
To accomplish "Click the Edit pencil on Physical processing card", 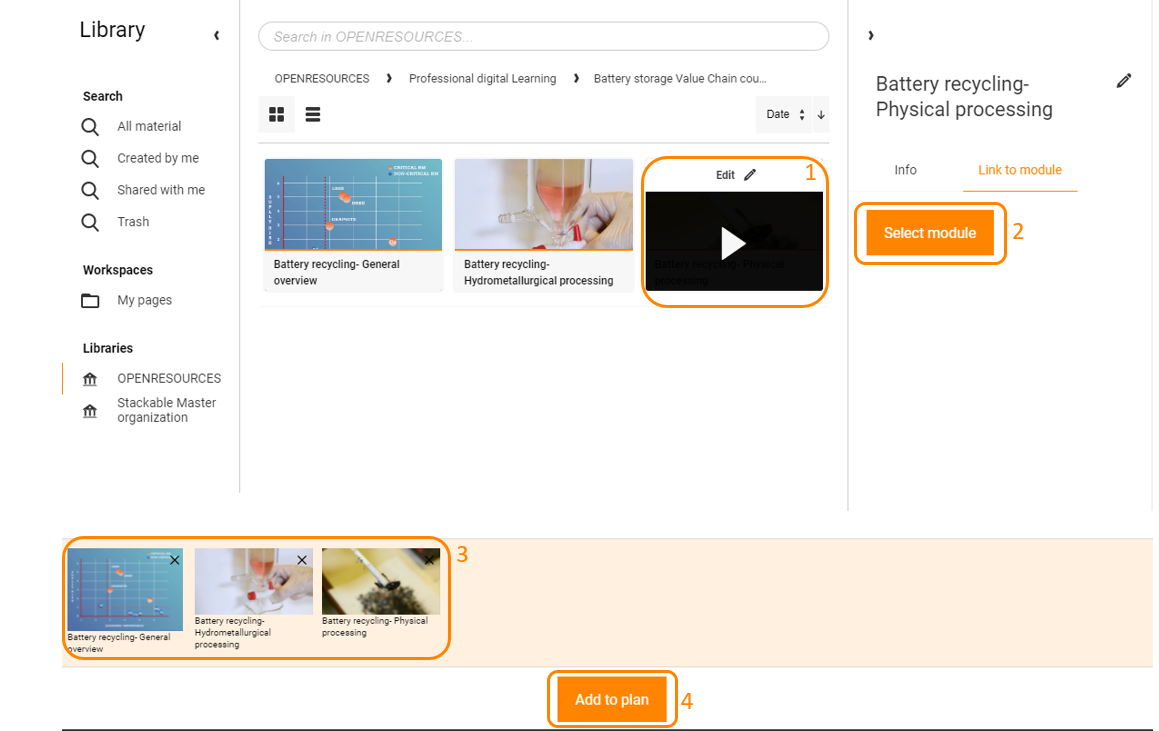I will [750, 174].
